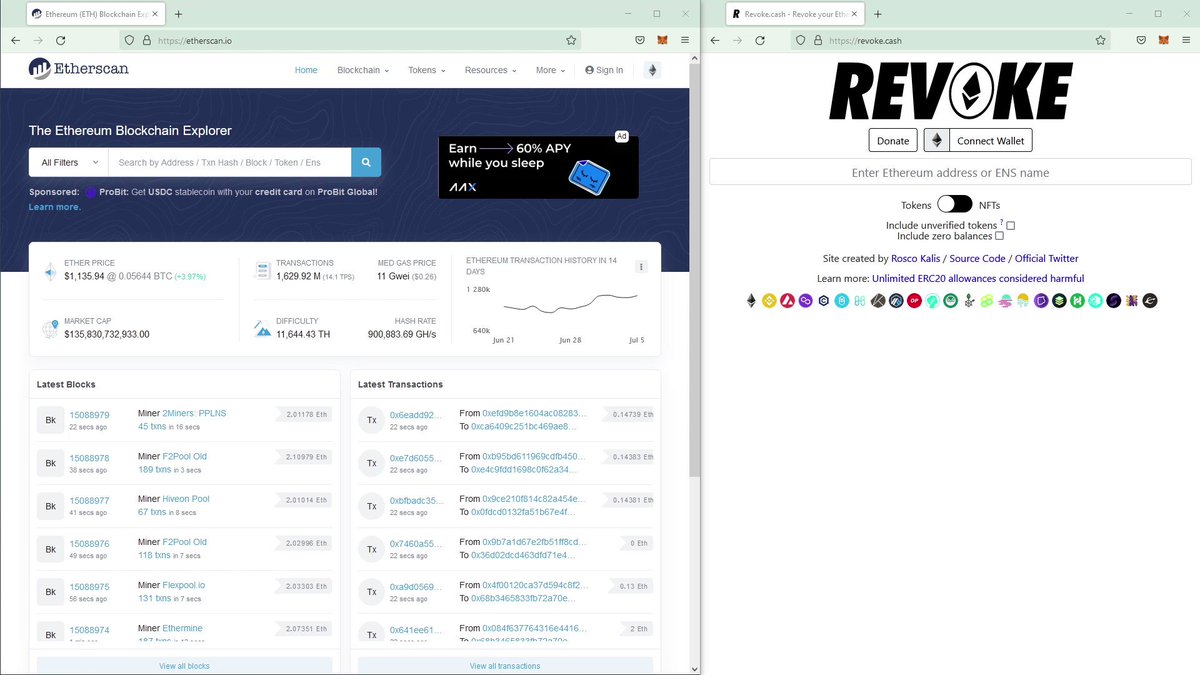Click the shield icon in etherscan.io address bar
The height and width of the screenshot is (675, 1200).
[x=128, y=40]
